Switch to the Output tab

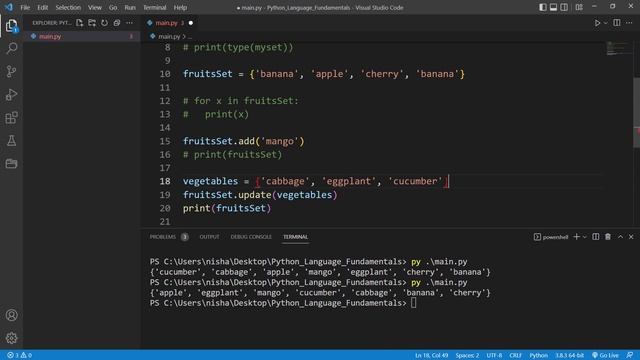pyautogui.click(x=209, y=237)
